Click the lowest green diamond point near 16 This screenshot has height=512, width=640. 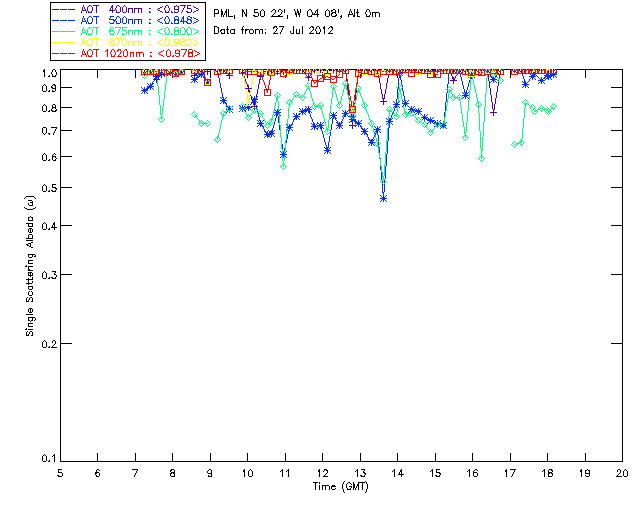tap(482, 159)
